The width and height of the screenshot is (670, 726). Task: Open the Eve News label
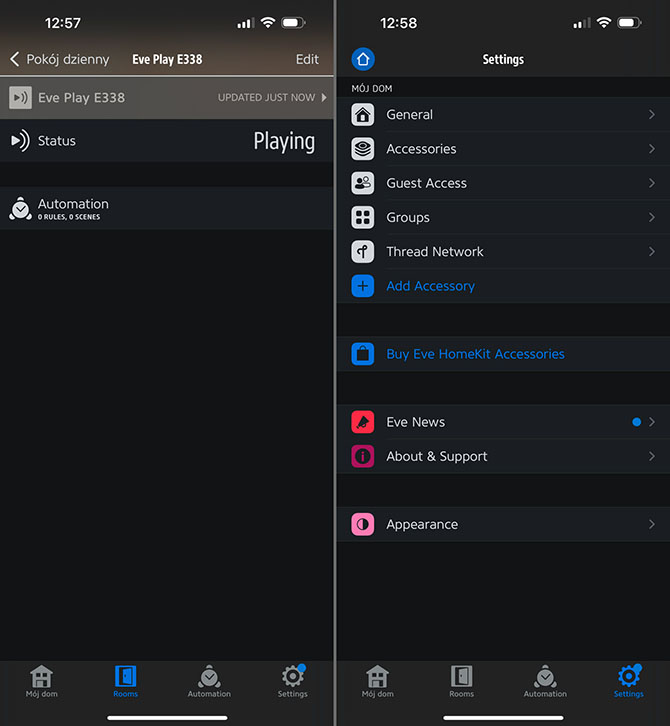pos(416,422)
